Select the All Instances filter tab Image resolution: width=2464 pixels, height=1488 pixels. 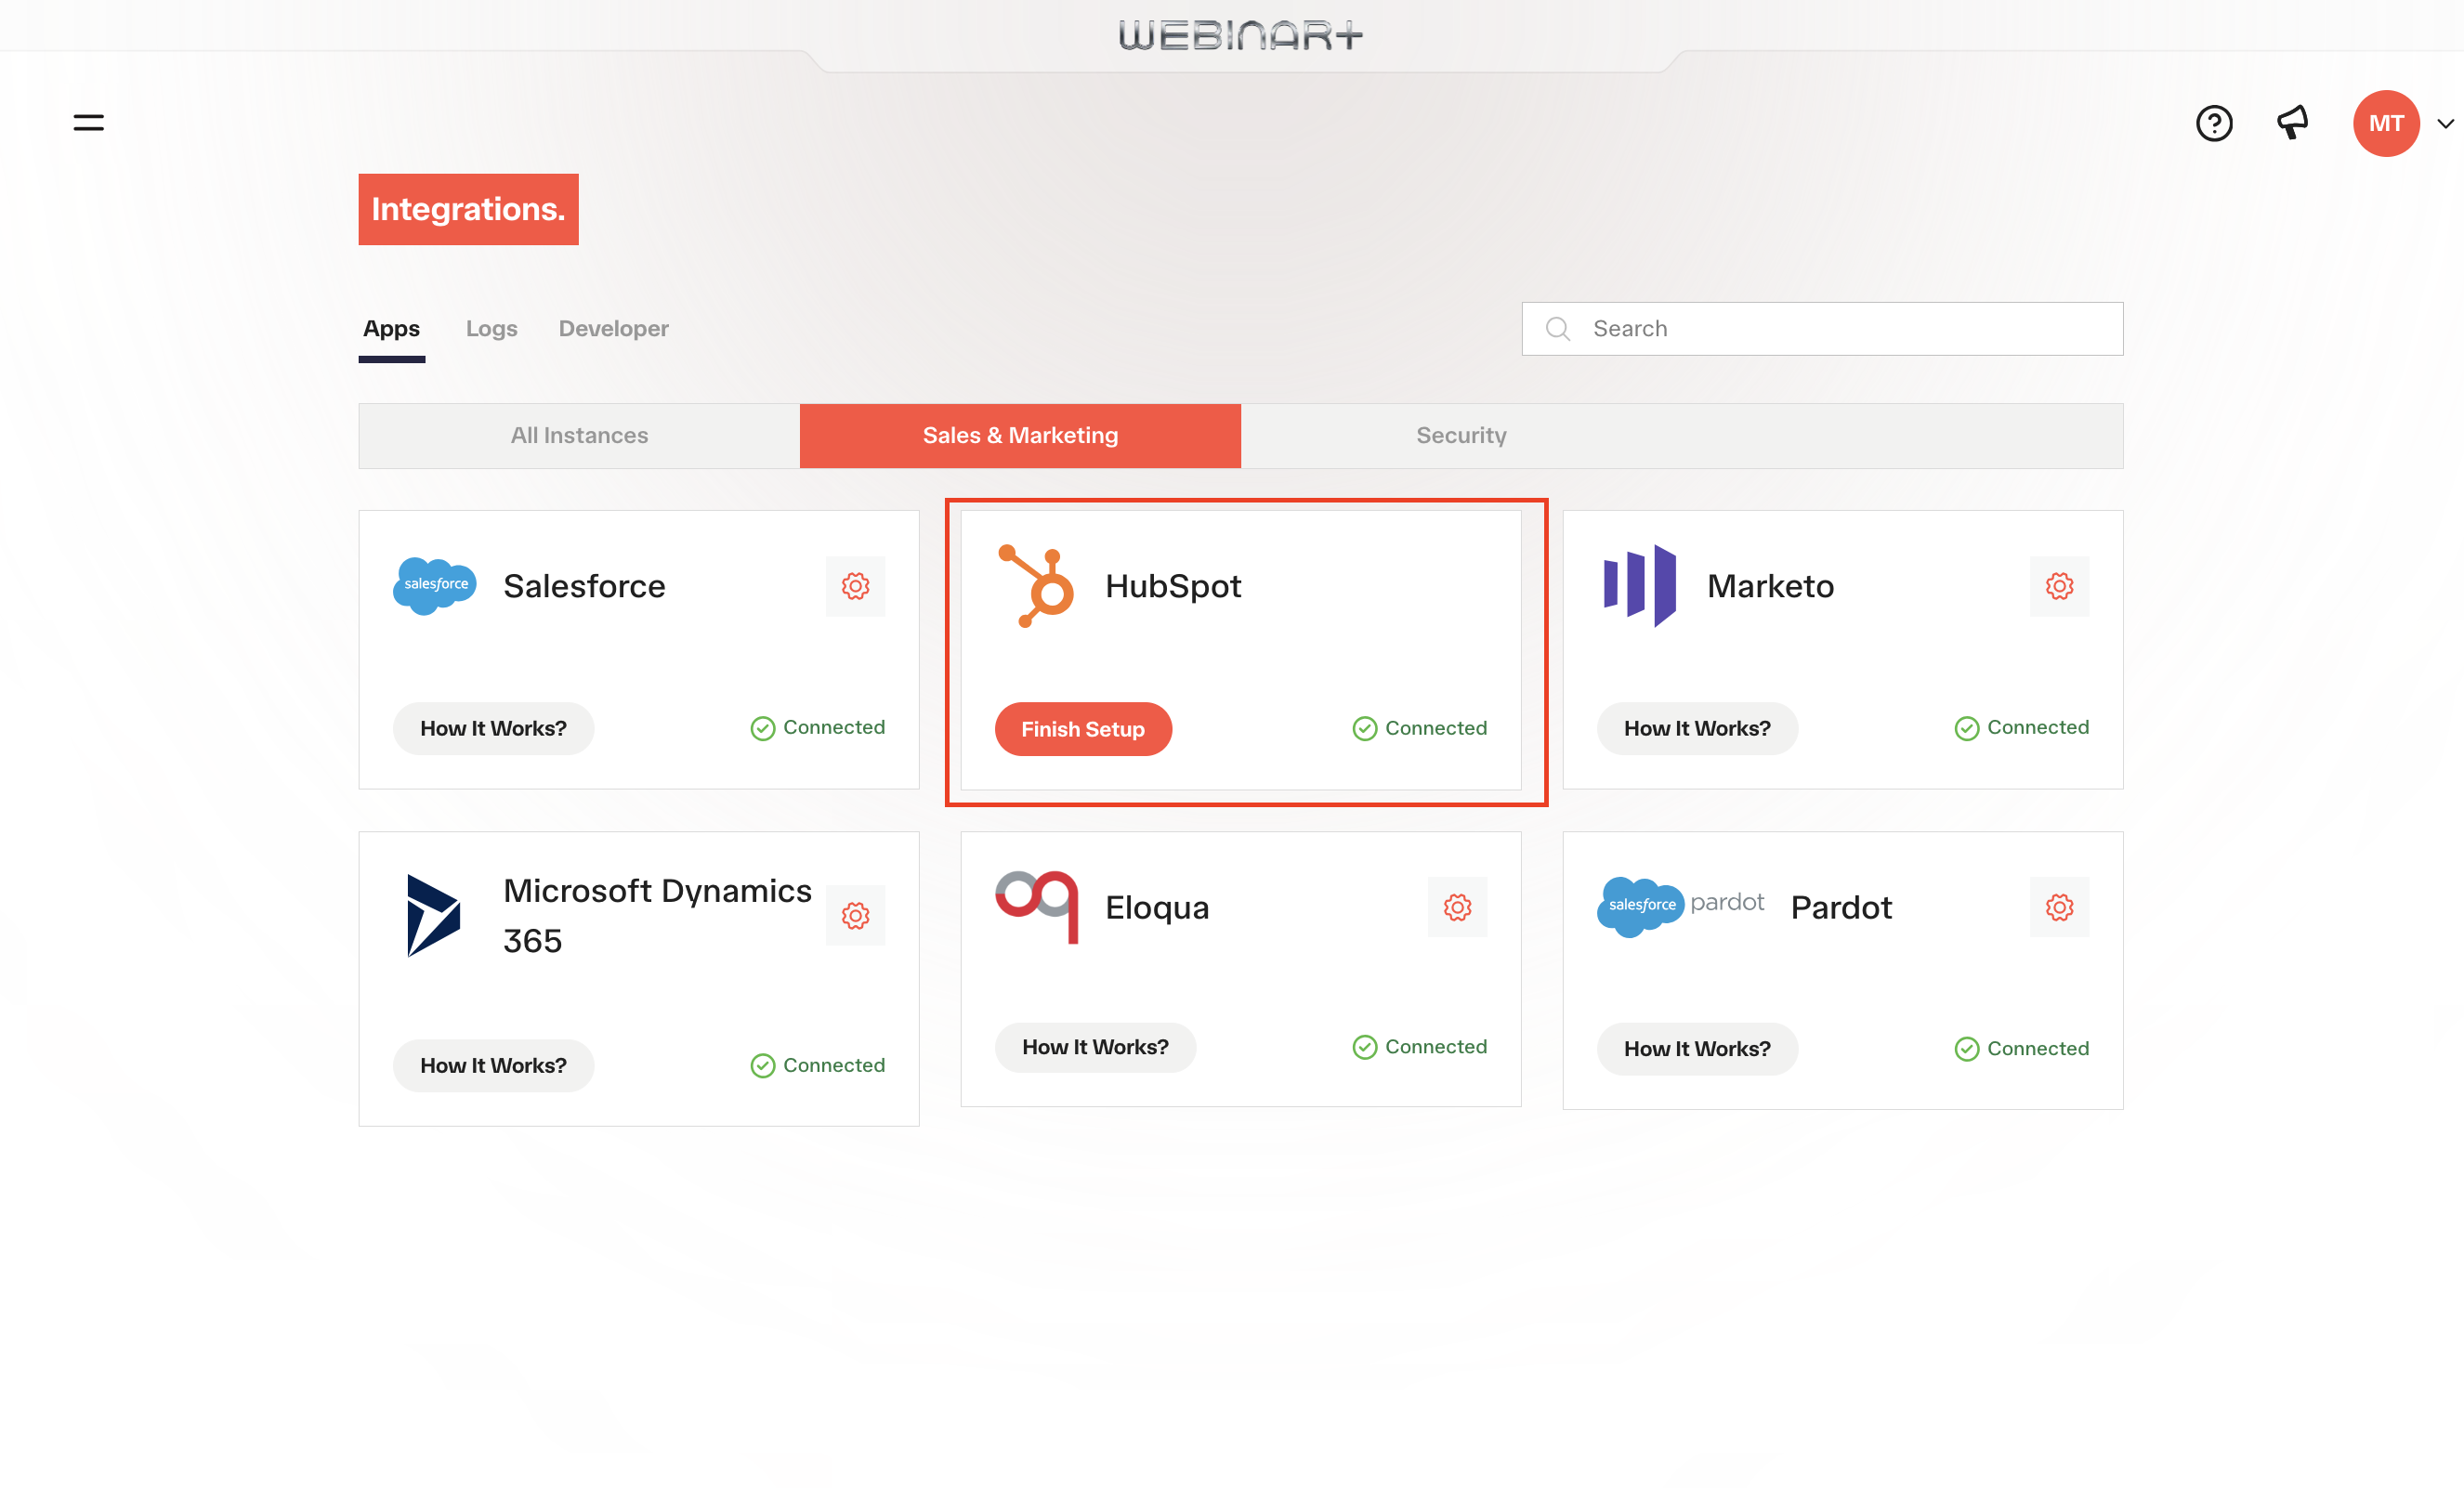pyautogui.click(x=579, y=436)
